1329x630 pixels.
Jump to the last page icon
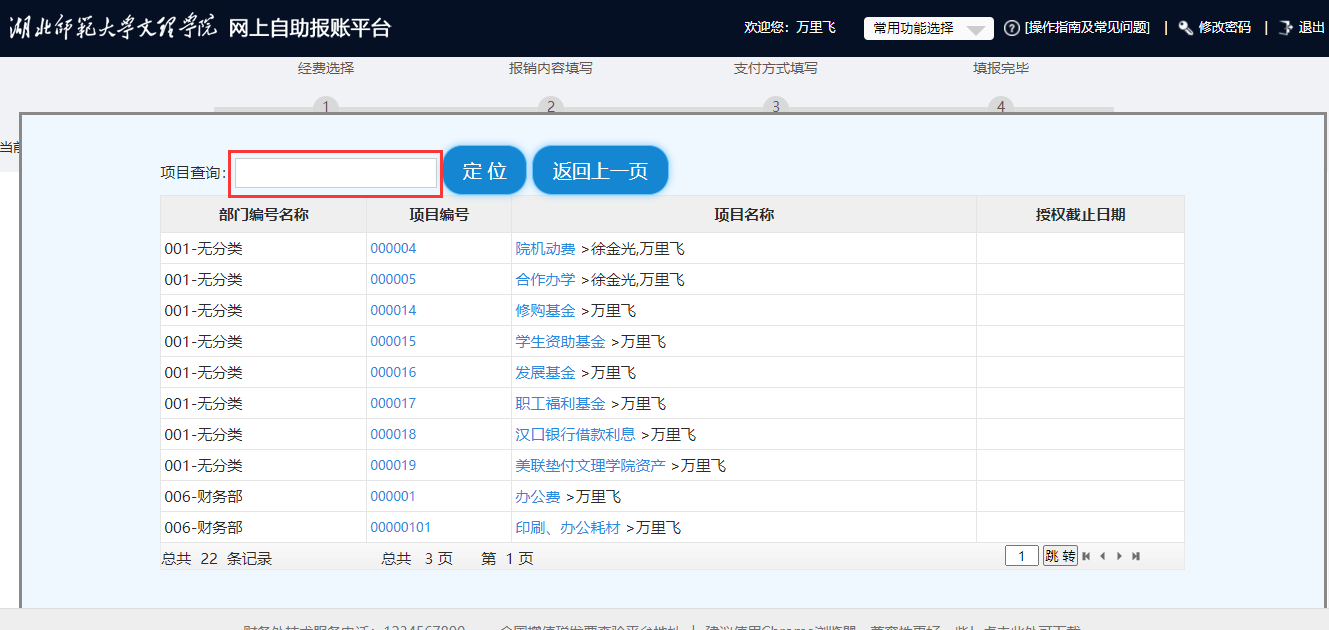tap(1136, 556)
